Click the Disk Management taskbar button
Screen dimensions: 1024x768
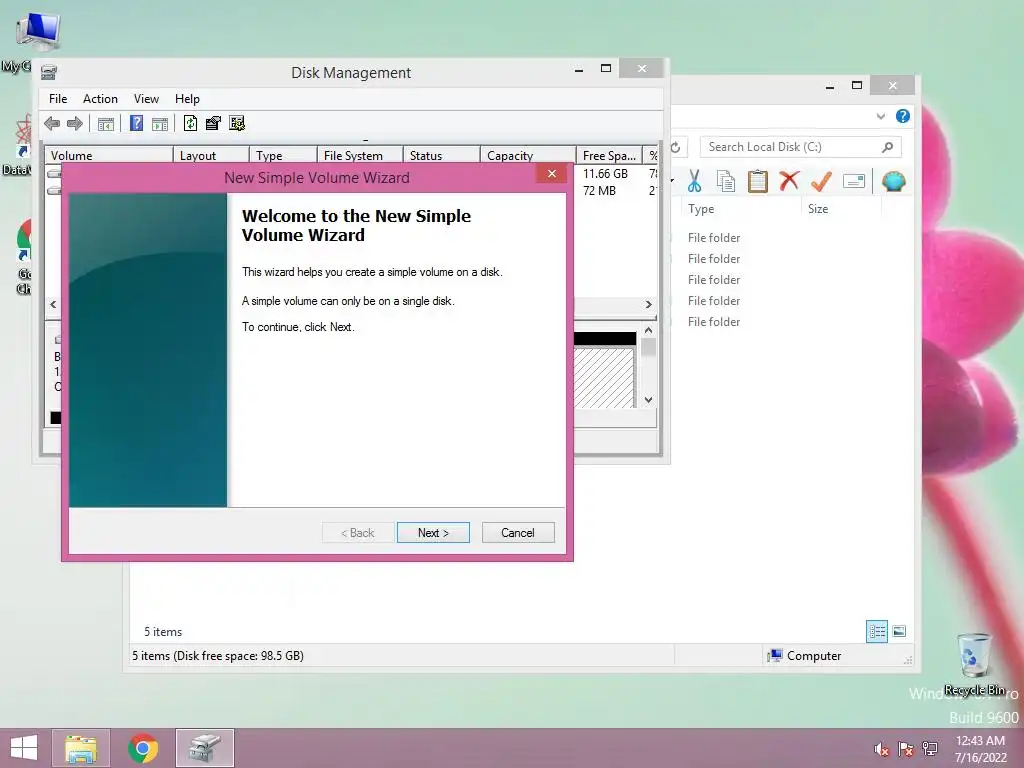204,748
